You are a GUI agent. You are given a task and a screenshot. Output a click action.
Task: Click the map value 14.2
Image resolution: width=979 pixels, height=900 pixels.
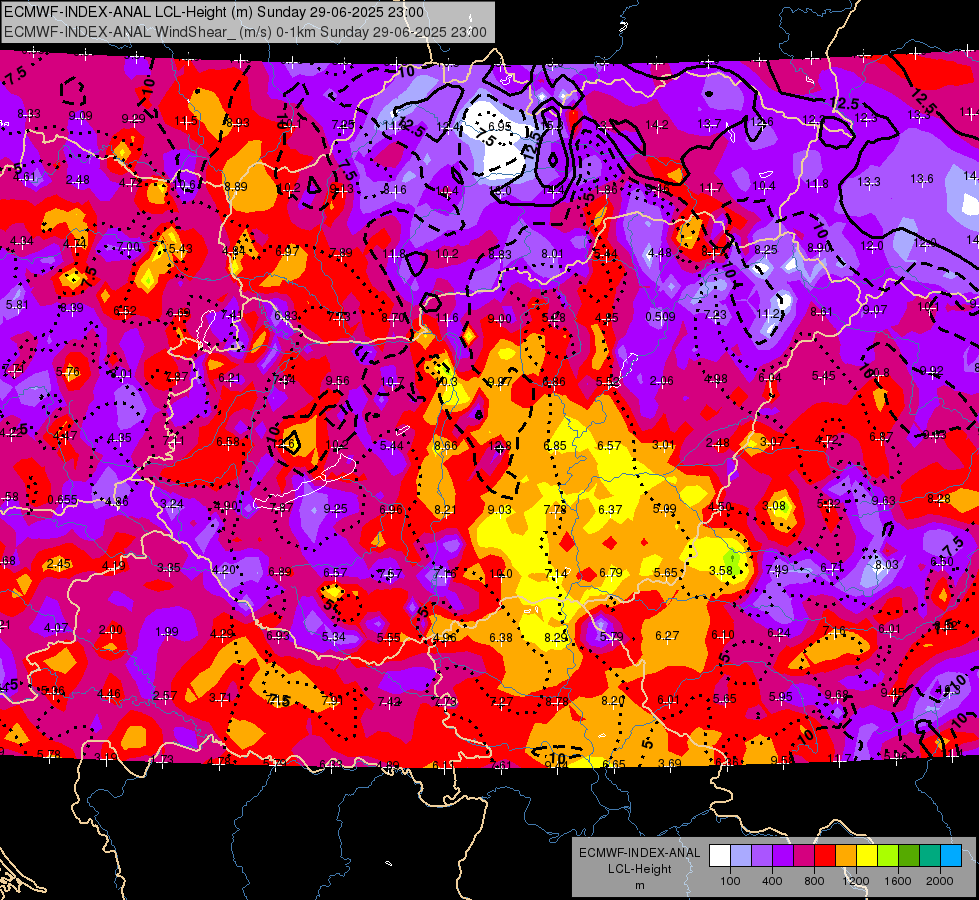point(657,125)
